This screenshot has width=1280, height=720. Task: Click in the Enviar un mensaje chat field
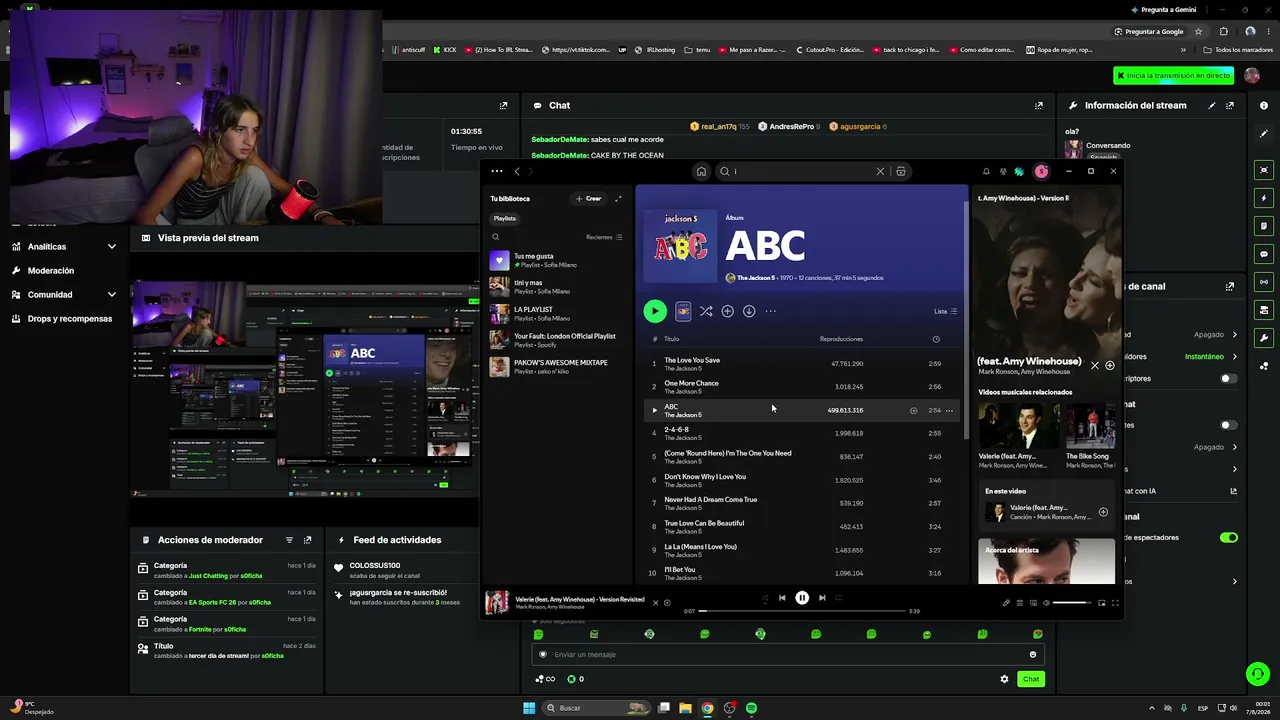(788, 654)
